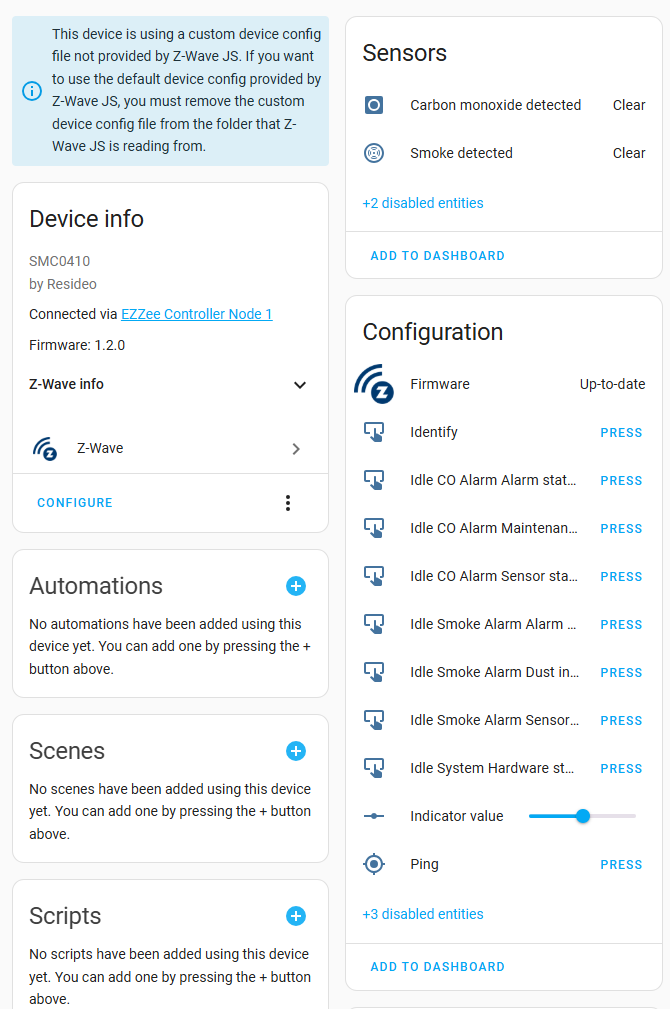Click the CONFIGURE button in Device info
Screen dimensions: 670x1009
75,503
